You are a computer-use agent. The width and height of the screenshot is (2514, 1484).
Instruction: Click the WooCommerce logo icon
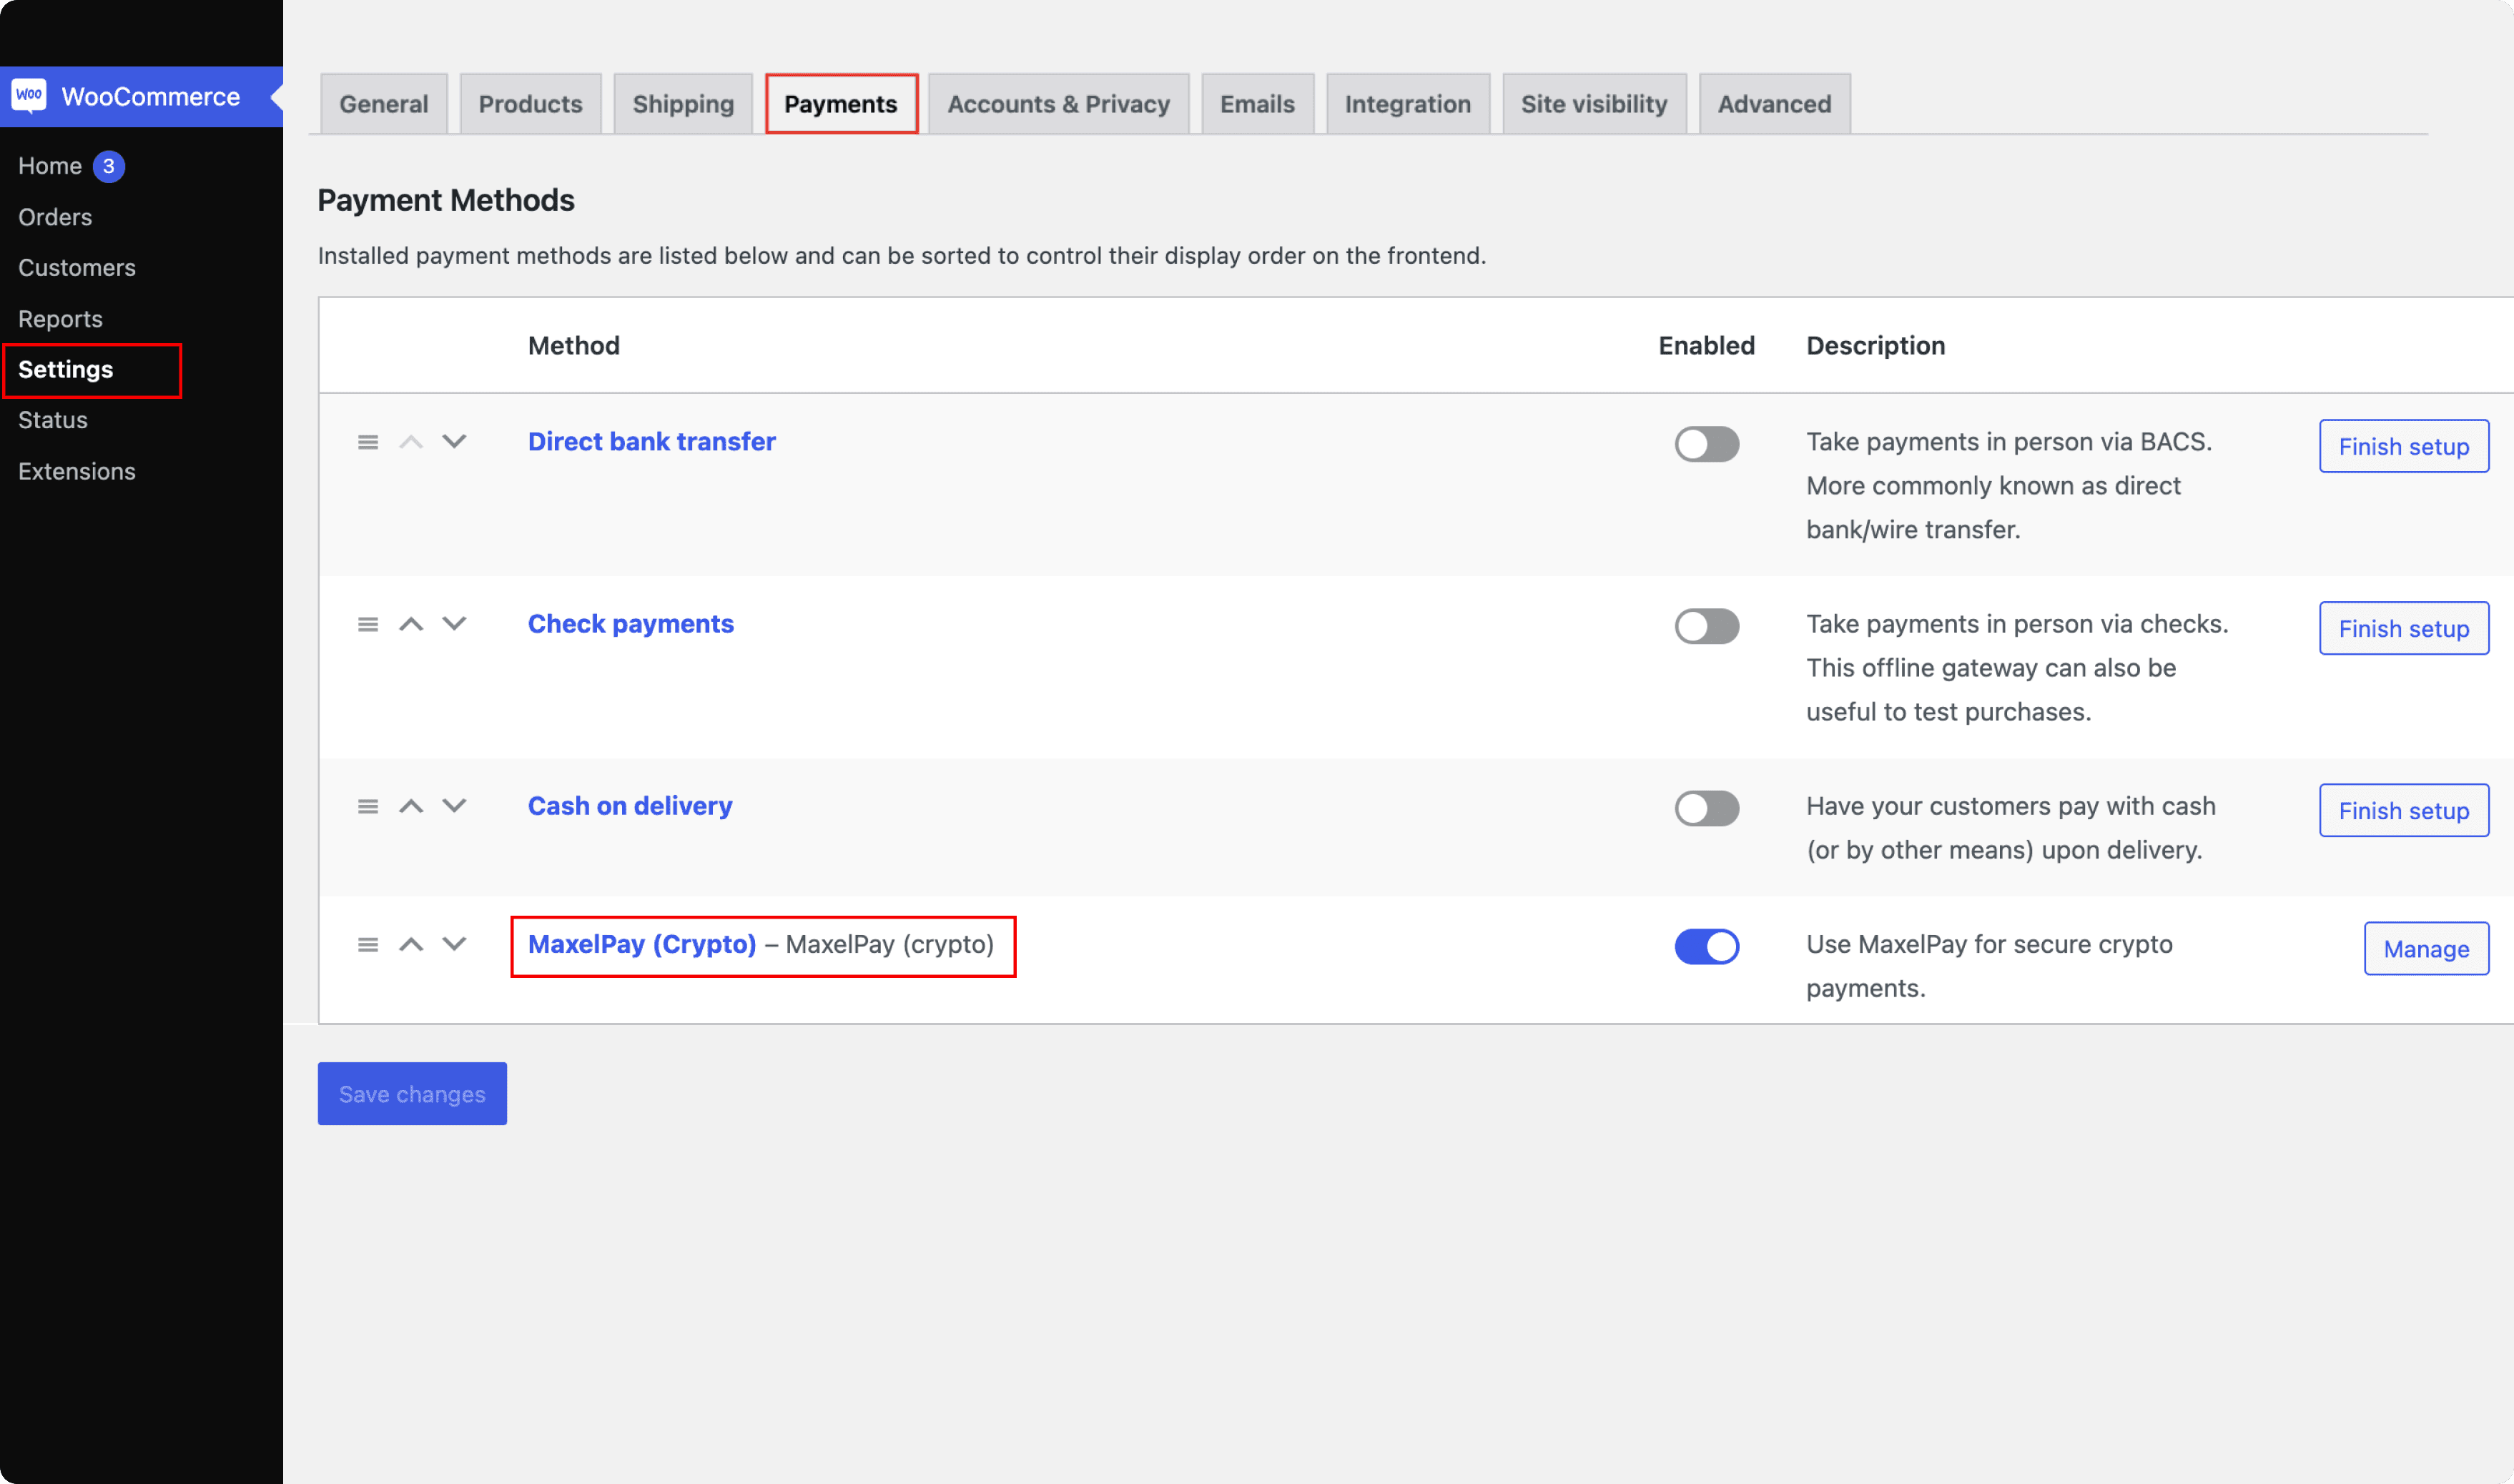28,96
